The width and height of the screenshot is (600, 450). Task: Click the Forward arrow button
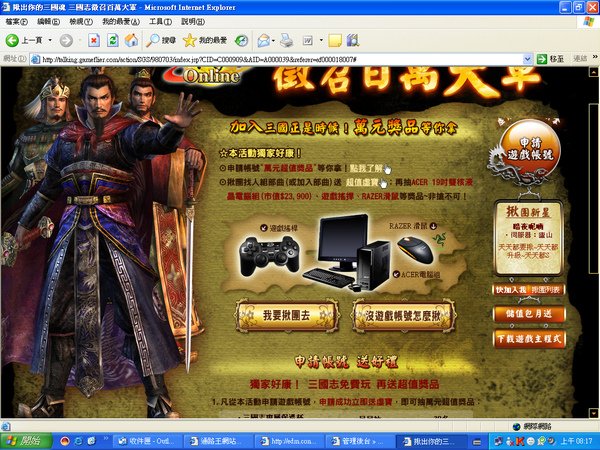click(x=66, y=40)
